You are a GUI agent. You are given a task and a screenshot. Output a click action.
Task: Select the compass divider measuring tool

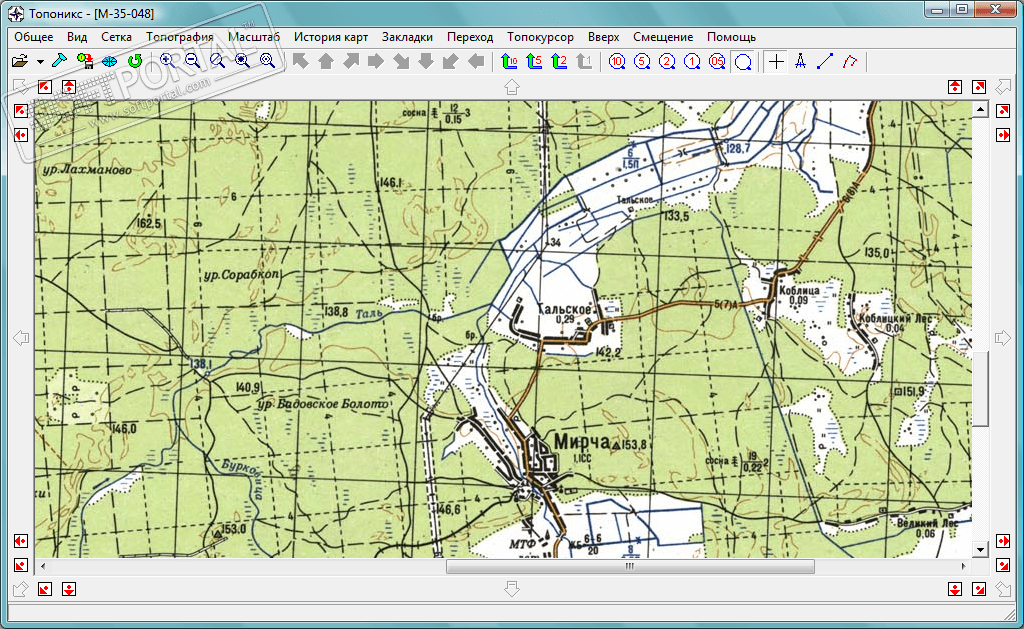[800, 62]
